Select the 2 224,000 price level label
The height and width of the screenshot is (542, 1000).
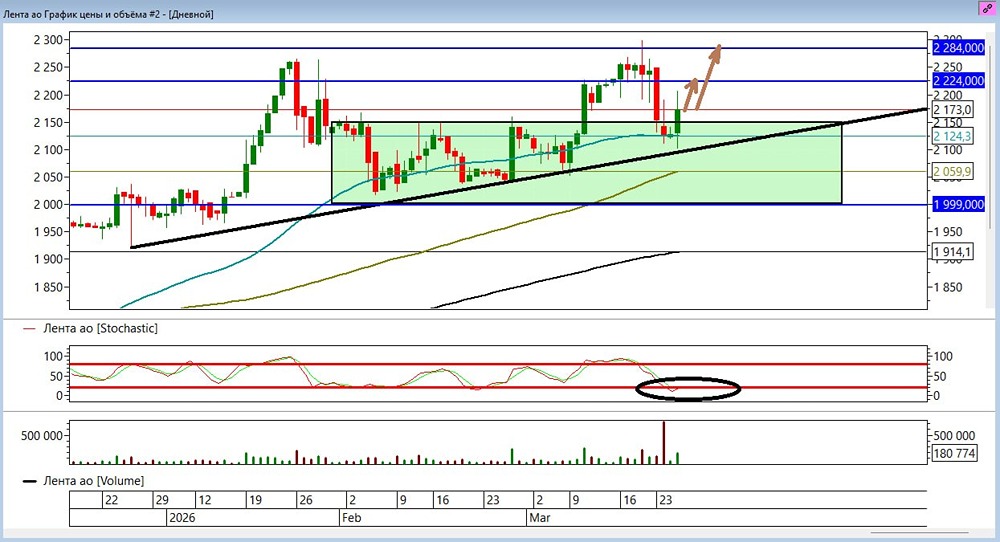(959, 80)
